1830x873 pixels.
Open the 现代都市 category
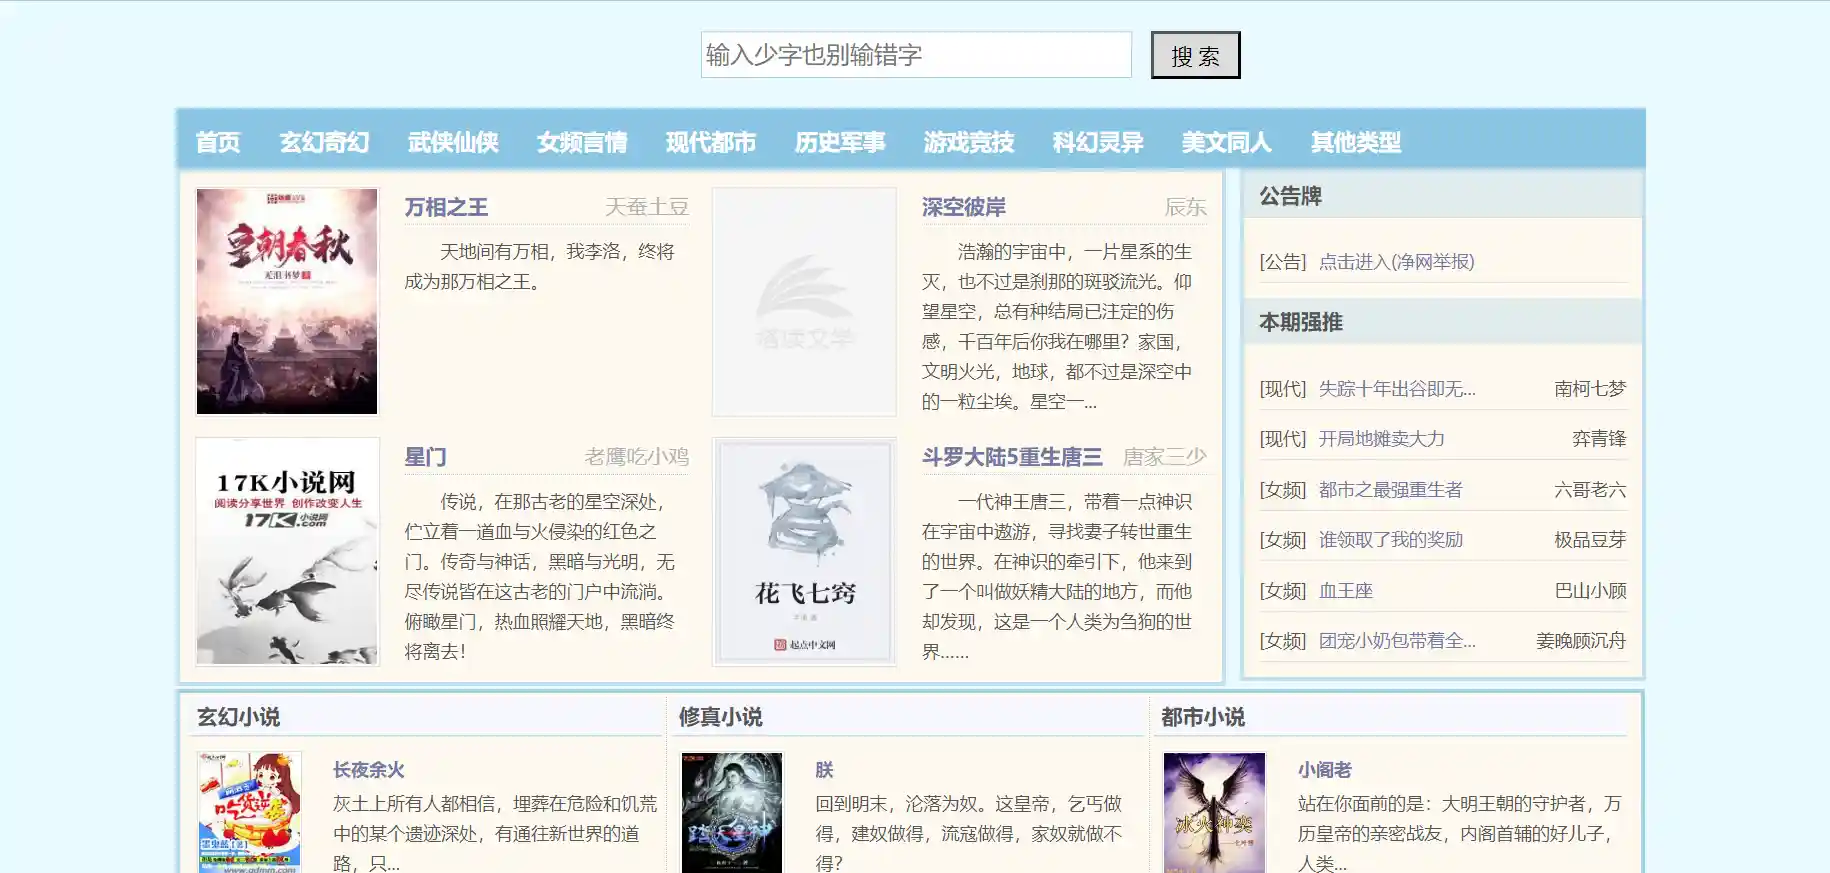pos(711,142)
